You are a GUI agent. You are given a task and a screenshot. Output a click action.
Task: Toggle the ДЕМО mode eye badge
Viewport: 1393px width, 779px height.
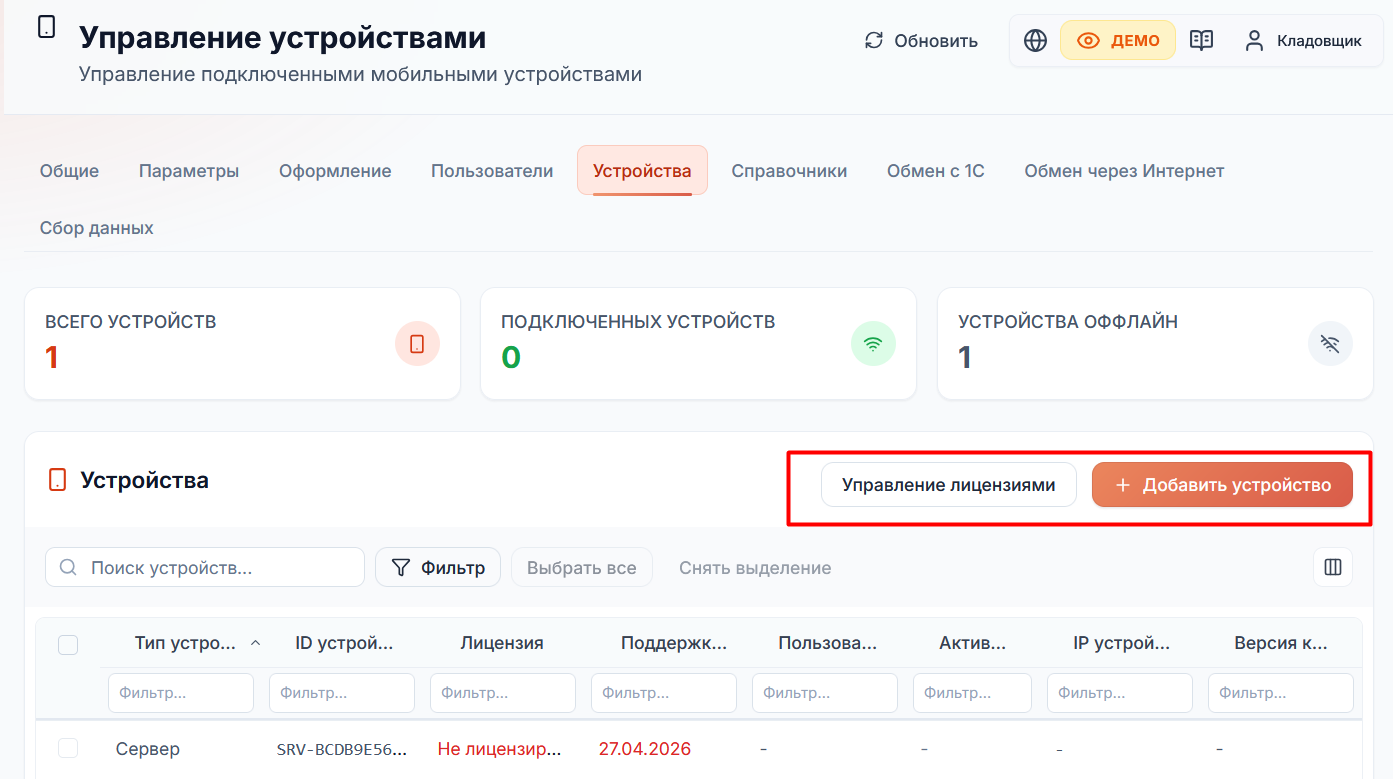pos(1117,41)
